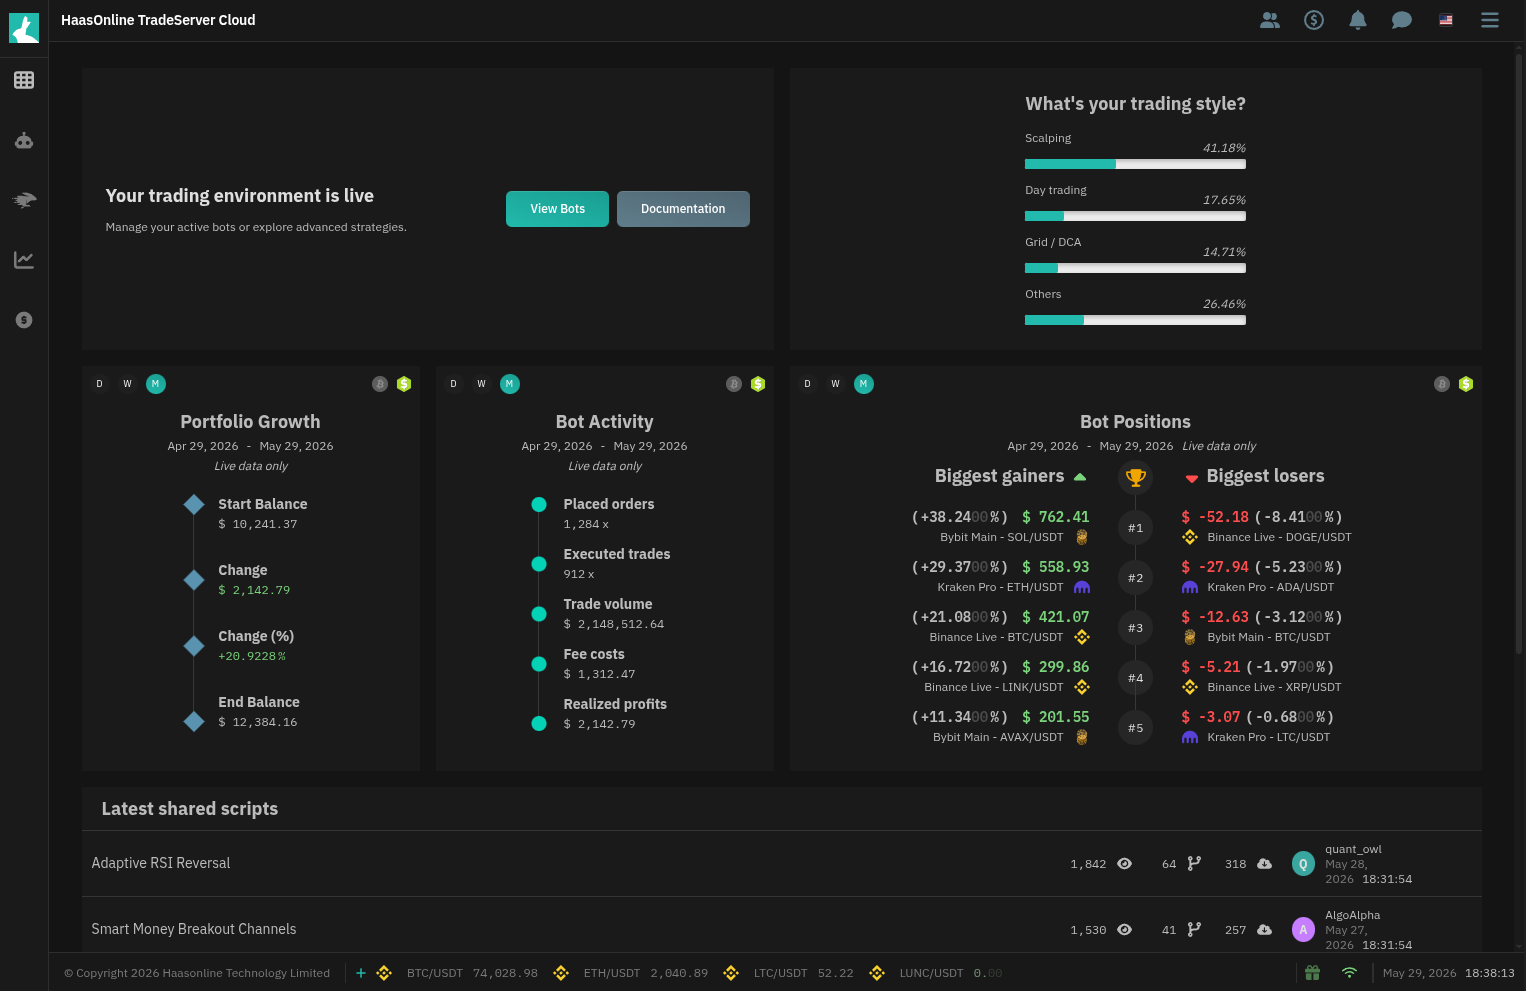Open the dollar circle icon in header
This screenshot has height=991, width=1526.
pos(1314,20)
